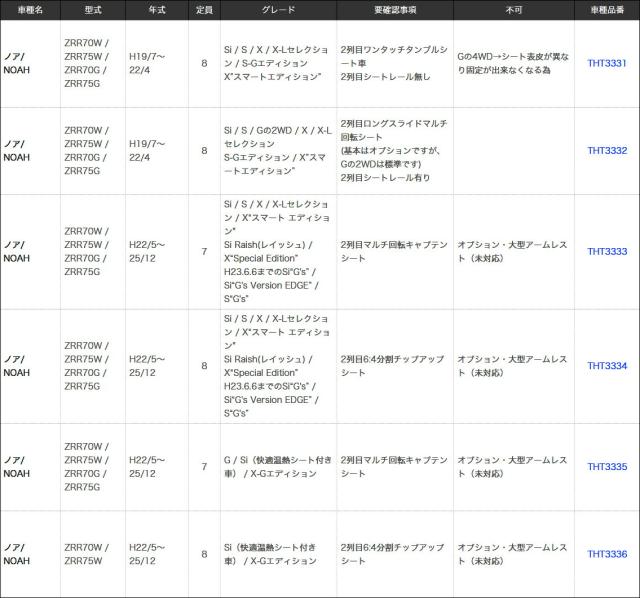
Task: Select オプション・大型アームレスト note in THT3333 row
Action: tap(512, 251)
